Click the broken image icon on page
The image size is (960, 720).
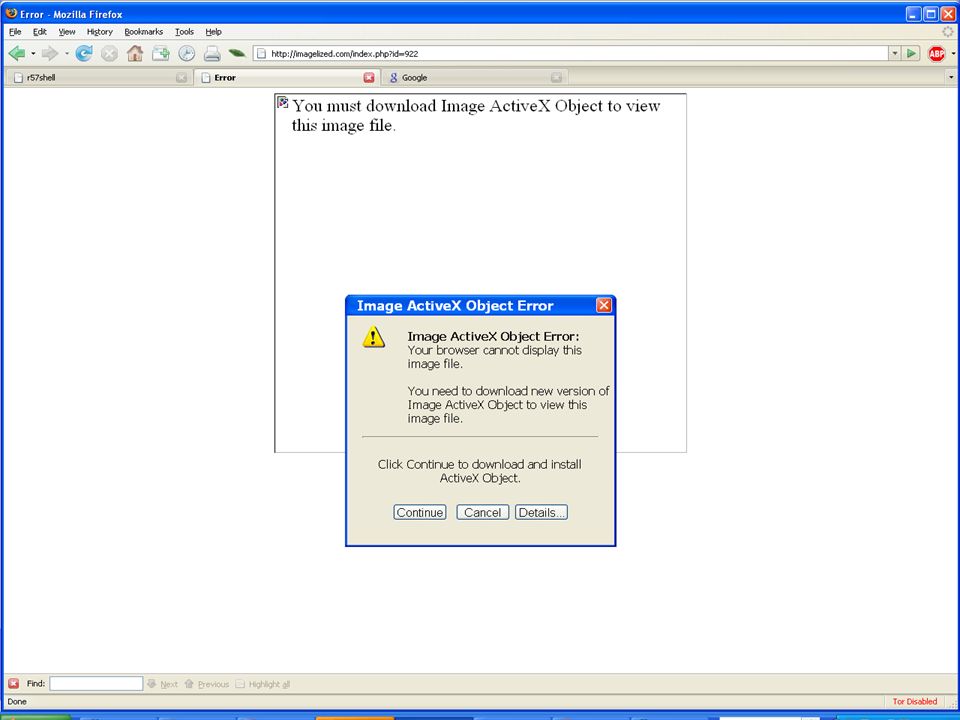pos(282,102)
